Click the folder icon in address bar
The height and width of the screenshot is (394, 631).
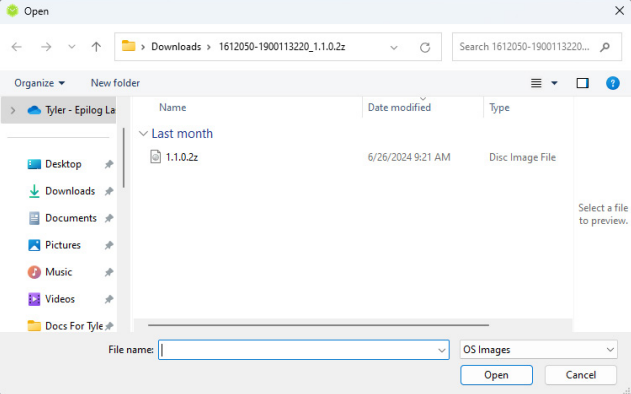(128, 46)
